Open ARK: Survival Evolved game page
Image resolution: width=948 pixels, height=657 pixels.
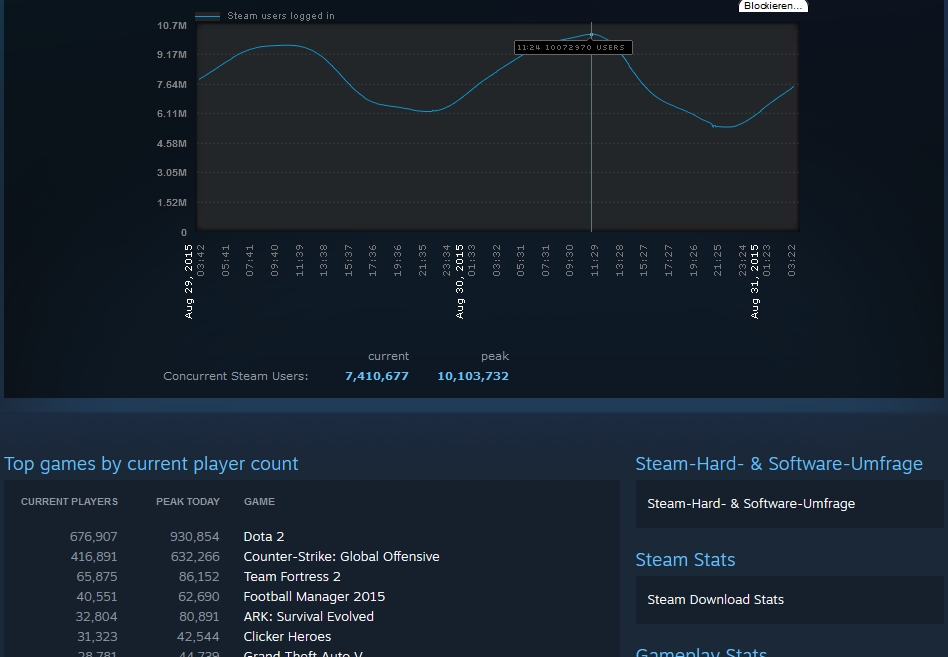point(308,617)
